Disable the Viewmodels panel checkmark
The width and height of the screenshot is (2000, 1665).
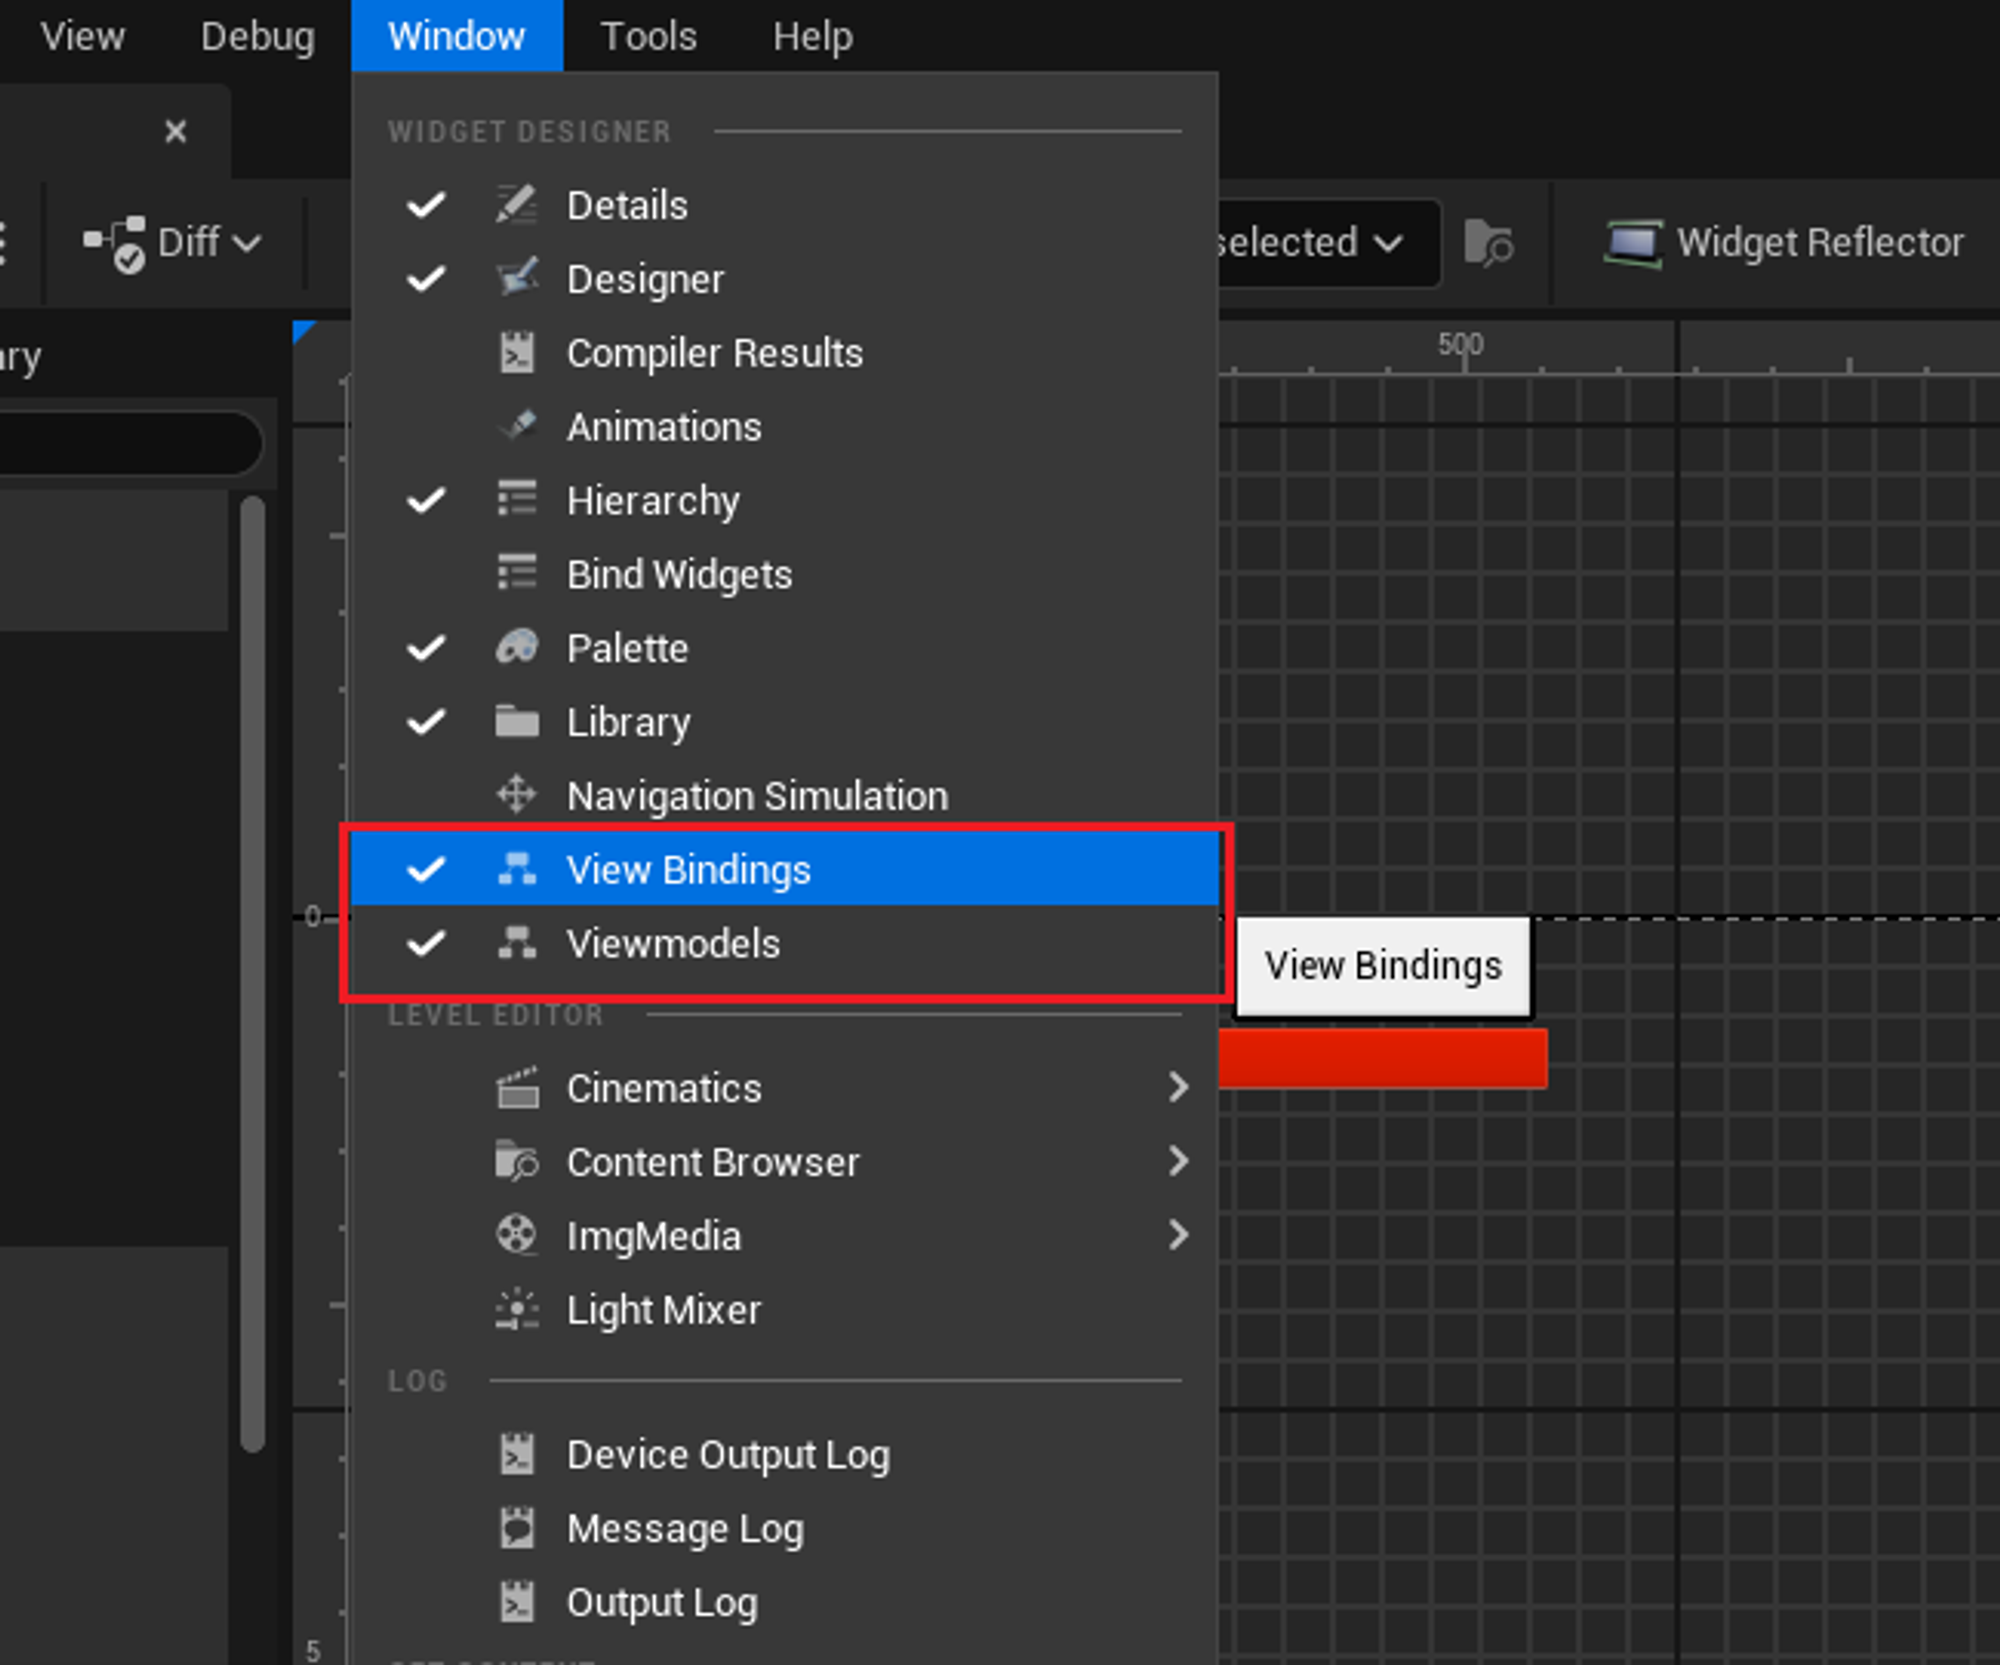coord(426,943)
